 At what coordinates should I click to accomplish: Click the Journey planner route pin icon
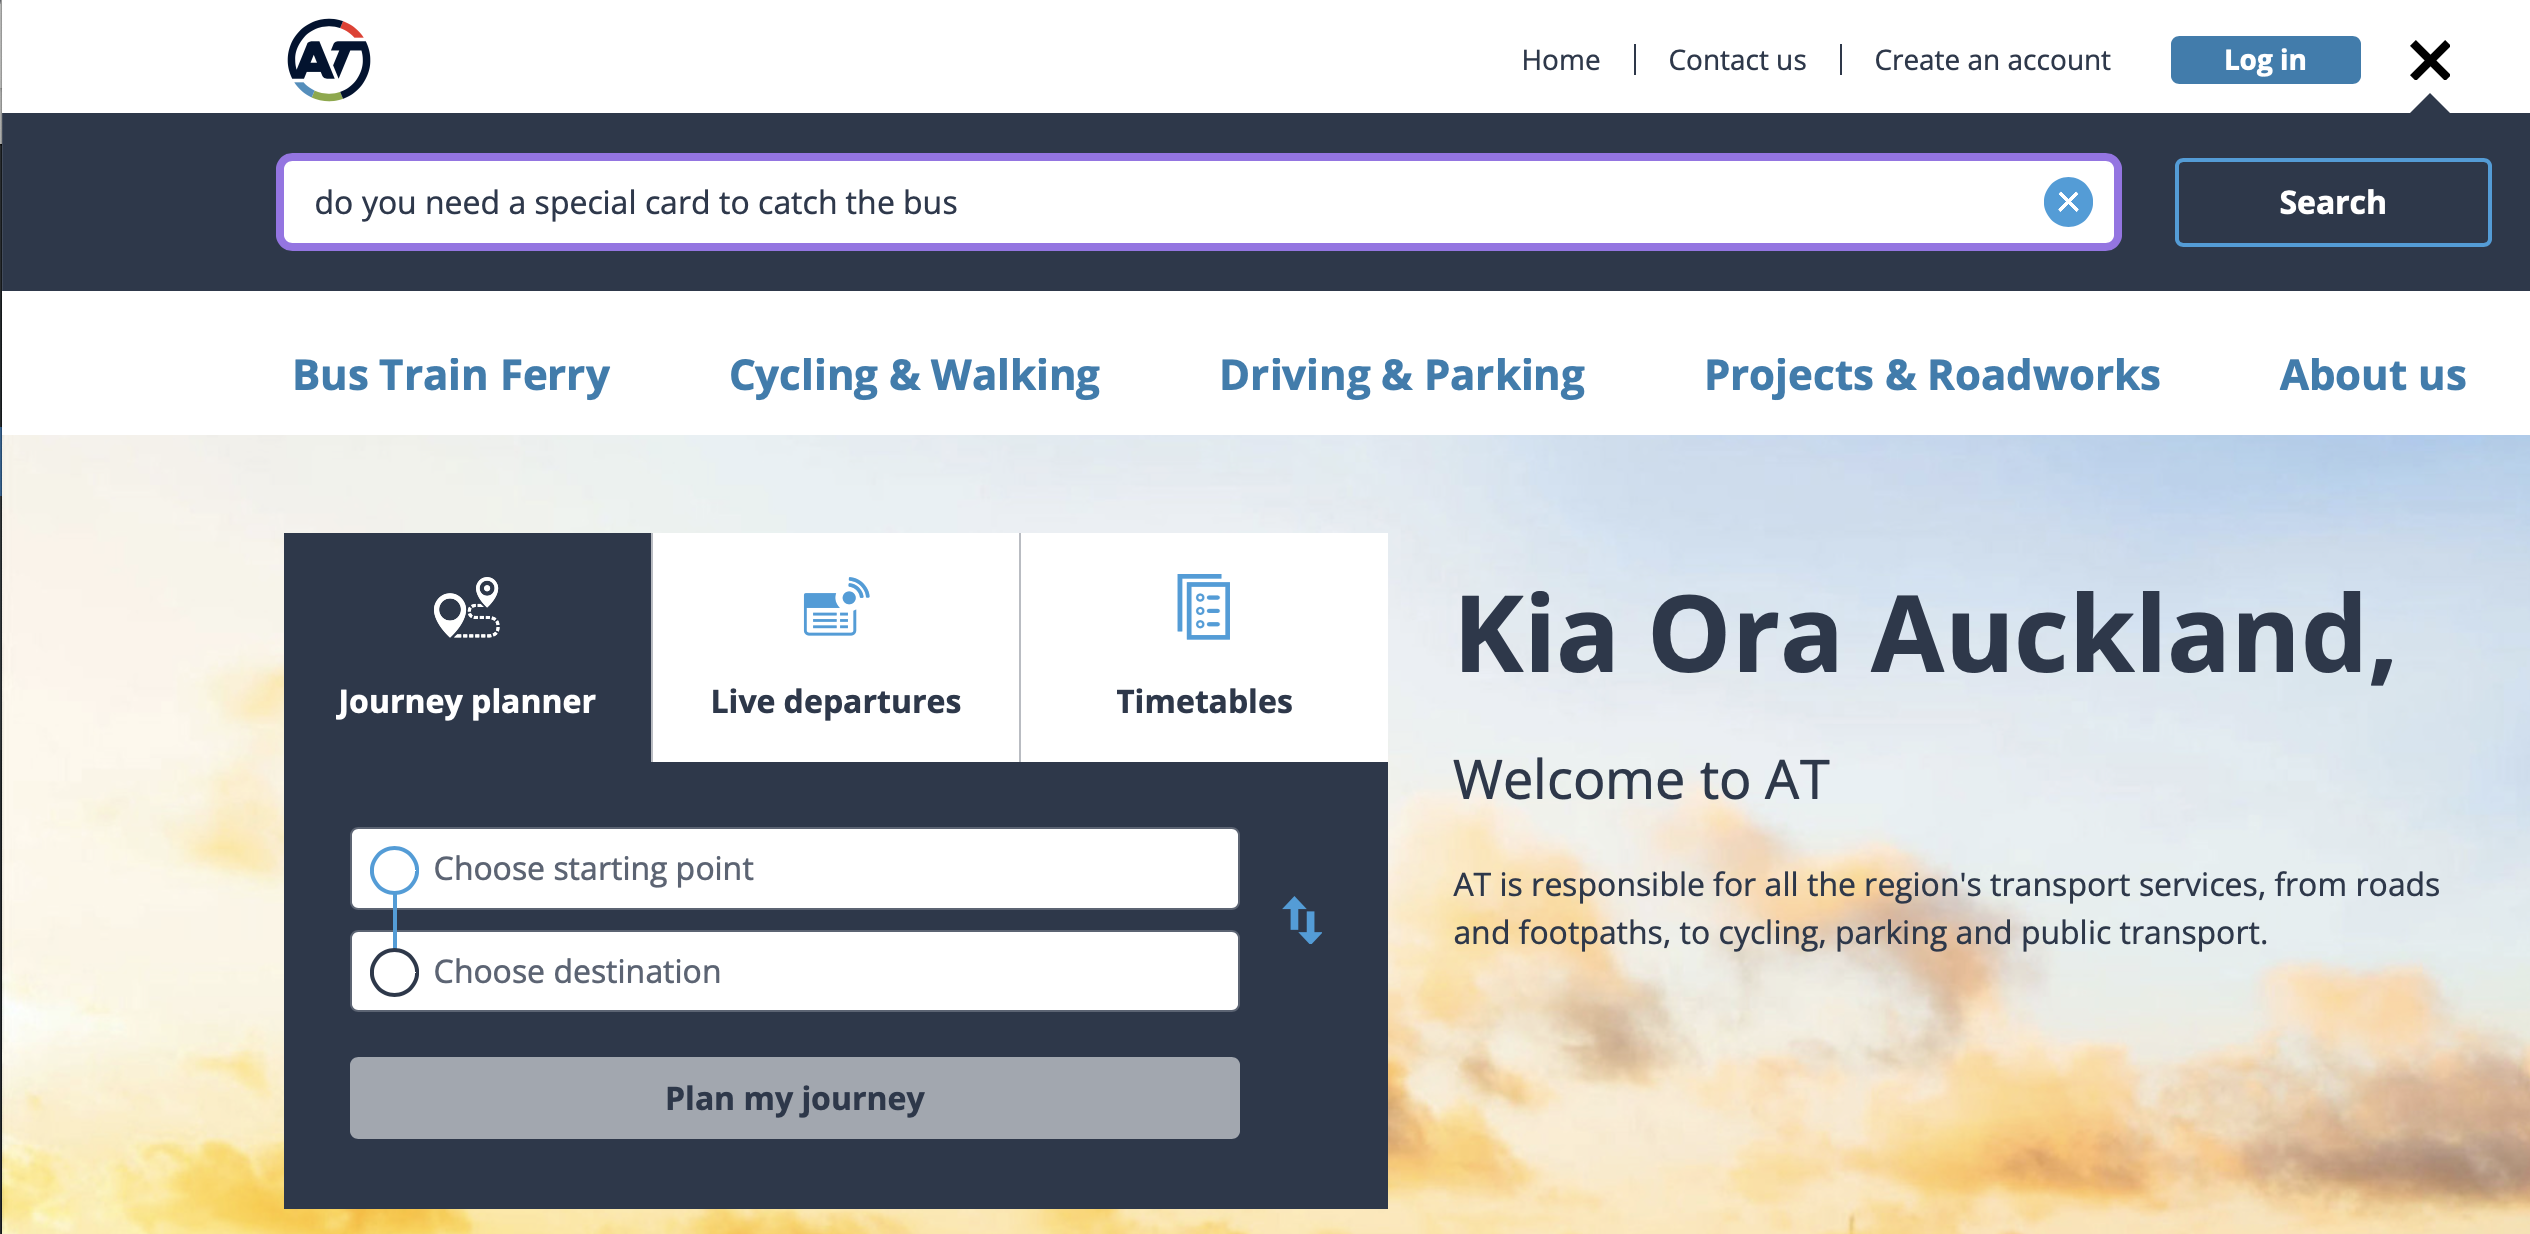tap(466, 608)
